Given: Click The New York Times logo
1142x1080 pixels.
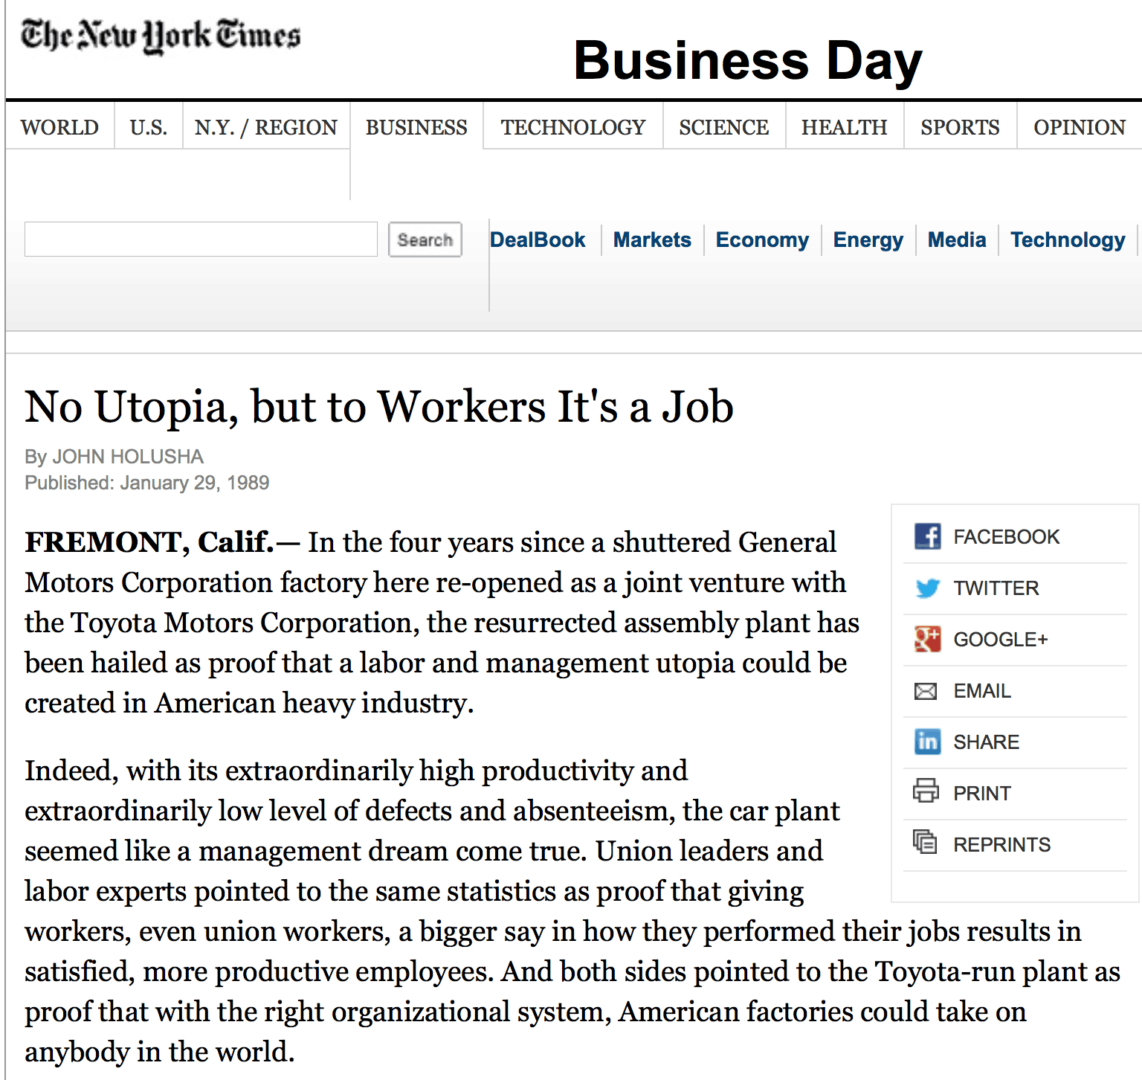Looking at the screenshot, I should pyautogui.click(x=160, y=37).
